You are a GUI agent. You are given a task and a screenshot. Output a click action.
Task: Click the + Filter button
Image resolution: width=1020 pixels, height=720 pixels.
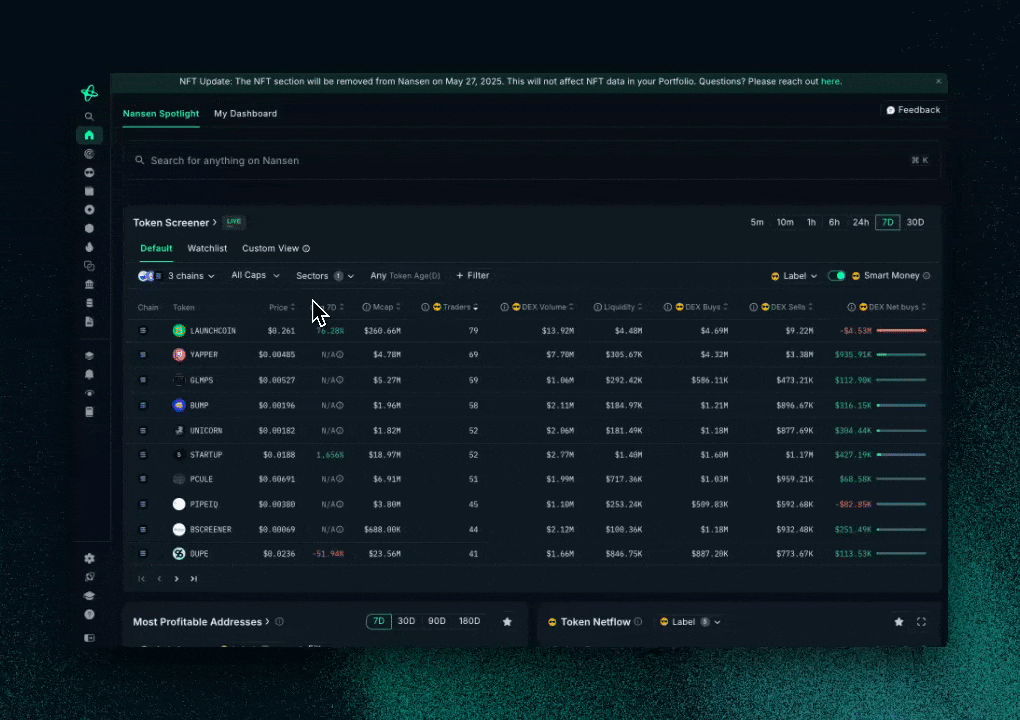tap(473, 276)
